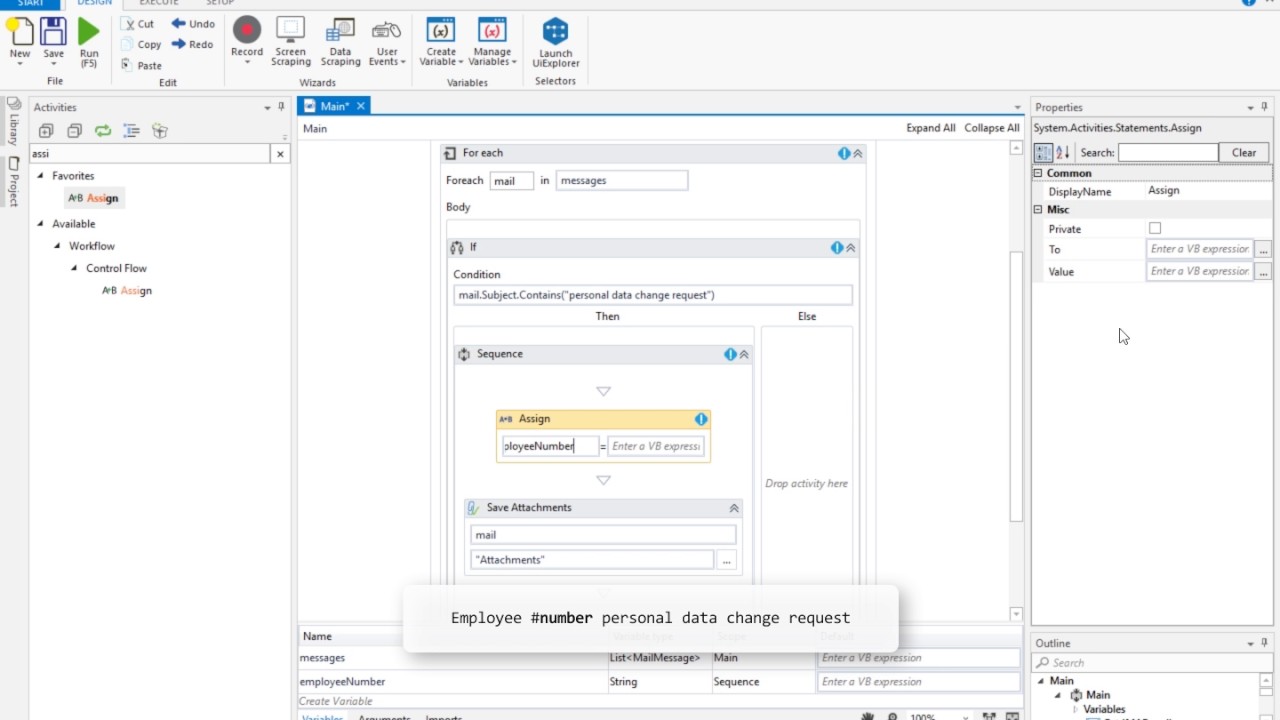Open the Manage Variables dropdown

click(x=492, y=42)
